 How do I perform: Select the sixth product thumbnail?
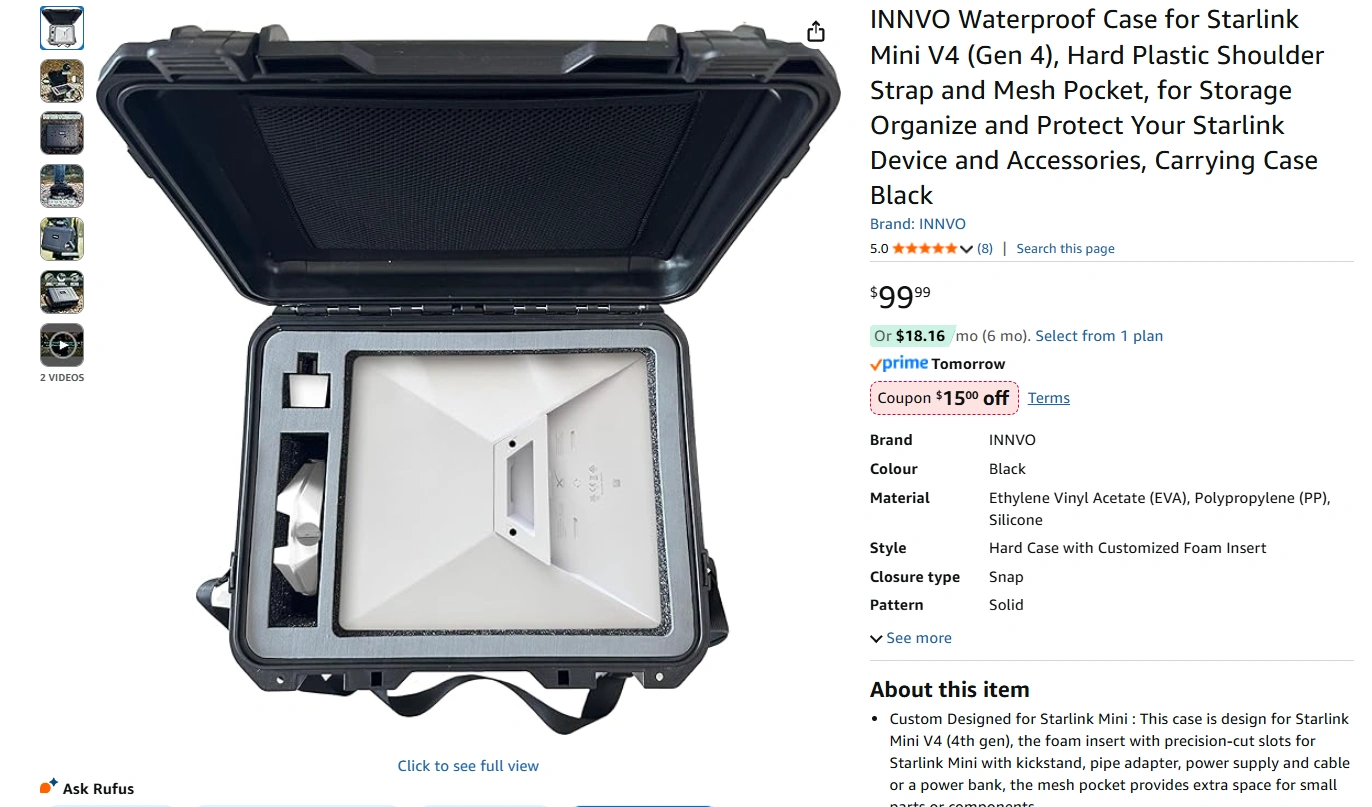point(62,292)
